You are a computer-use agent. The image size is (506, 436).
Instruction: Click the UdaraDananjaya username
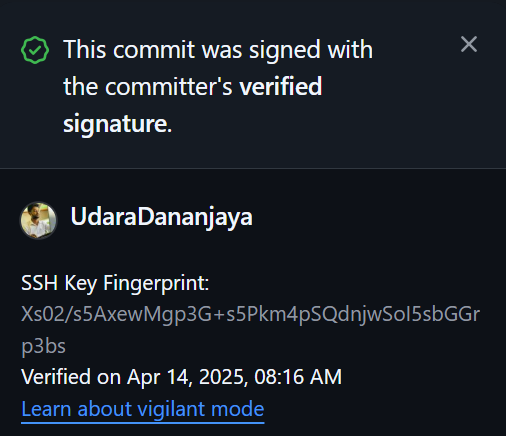click(161, 217)
